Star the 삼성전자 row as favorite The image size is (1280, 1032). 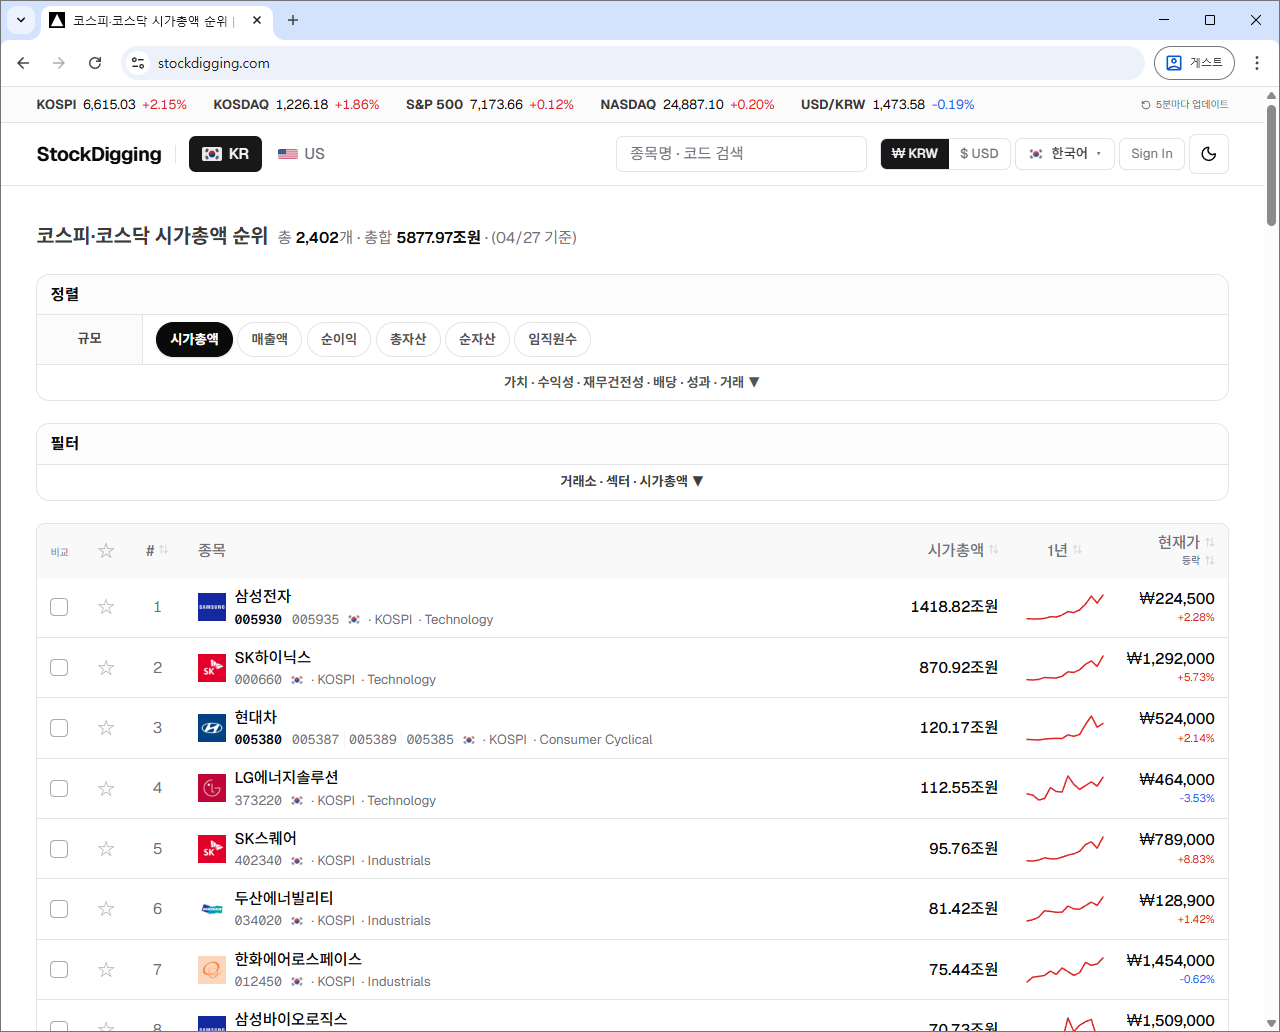point(106,607)
